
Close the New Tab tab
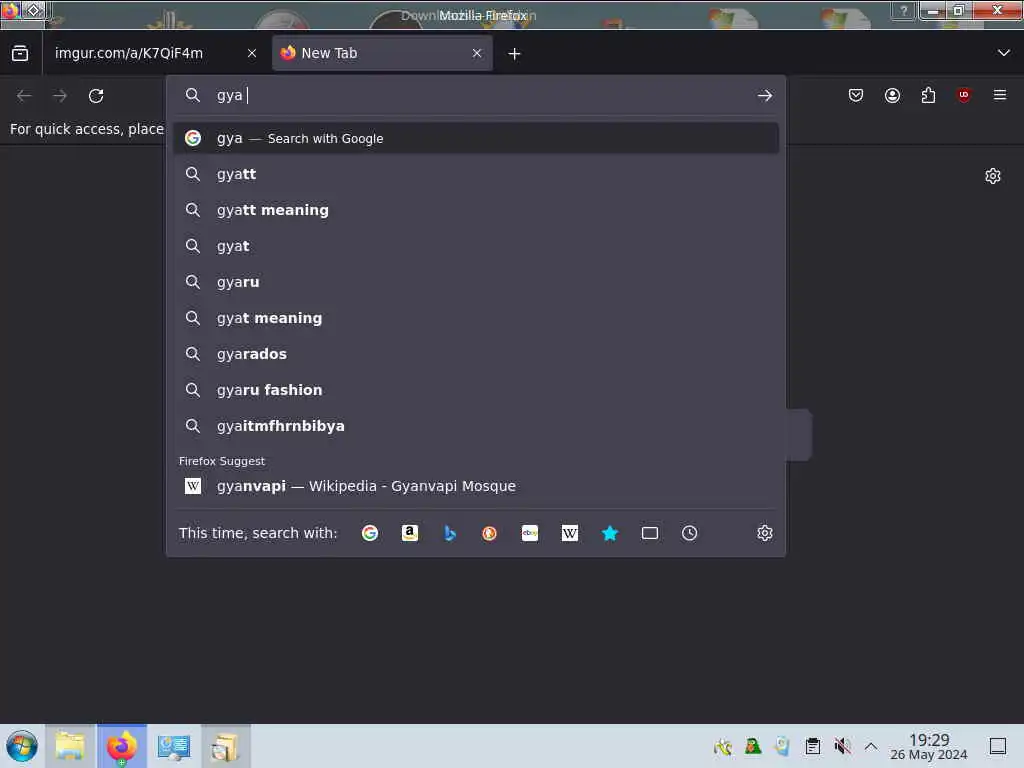tap(477, 54)
